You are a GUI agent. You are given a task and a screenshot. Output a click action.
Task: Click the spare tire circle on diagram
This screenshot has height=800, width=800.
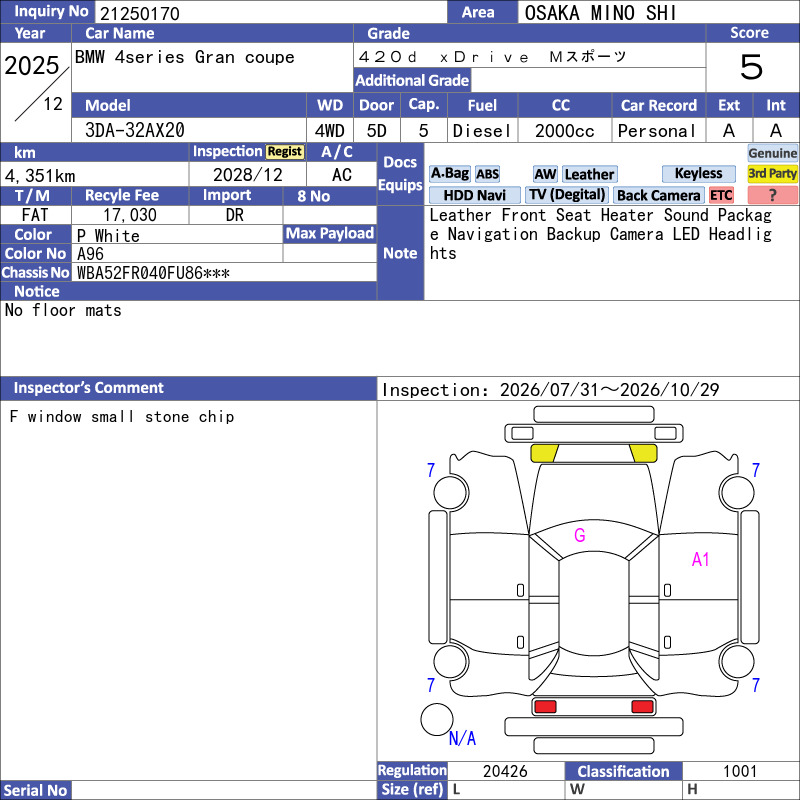click(437, 719)
